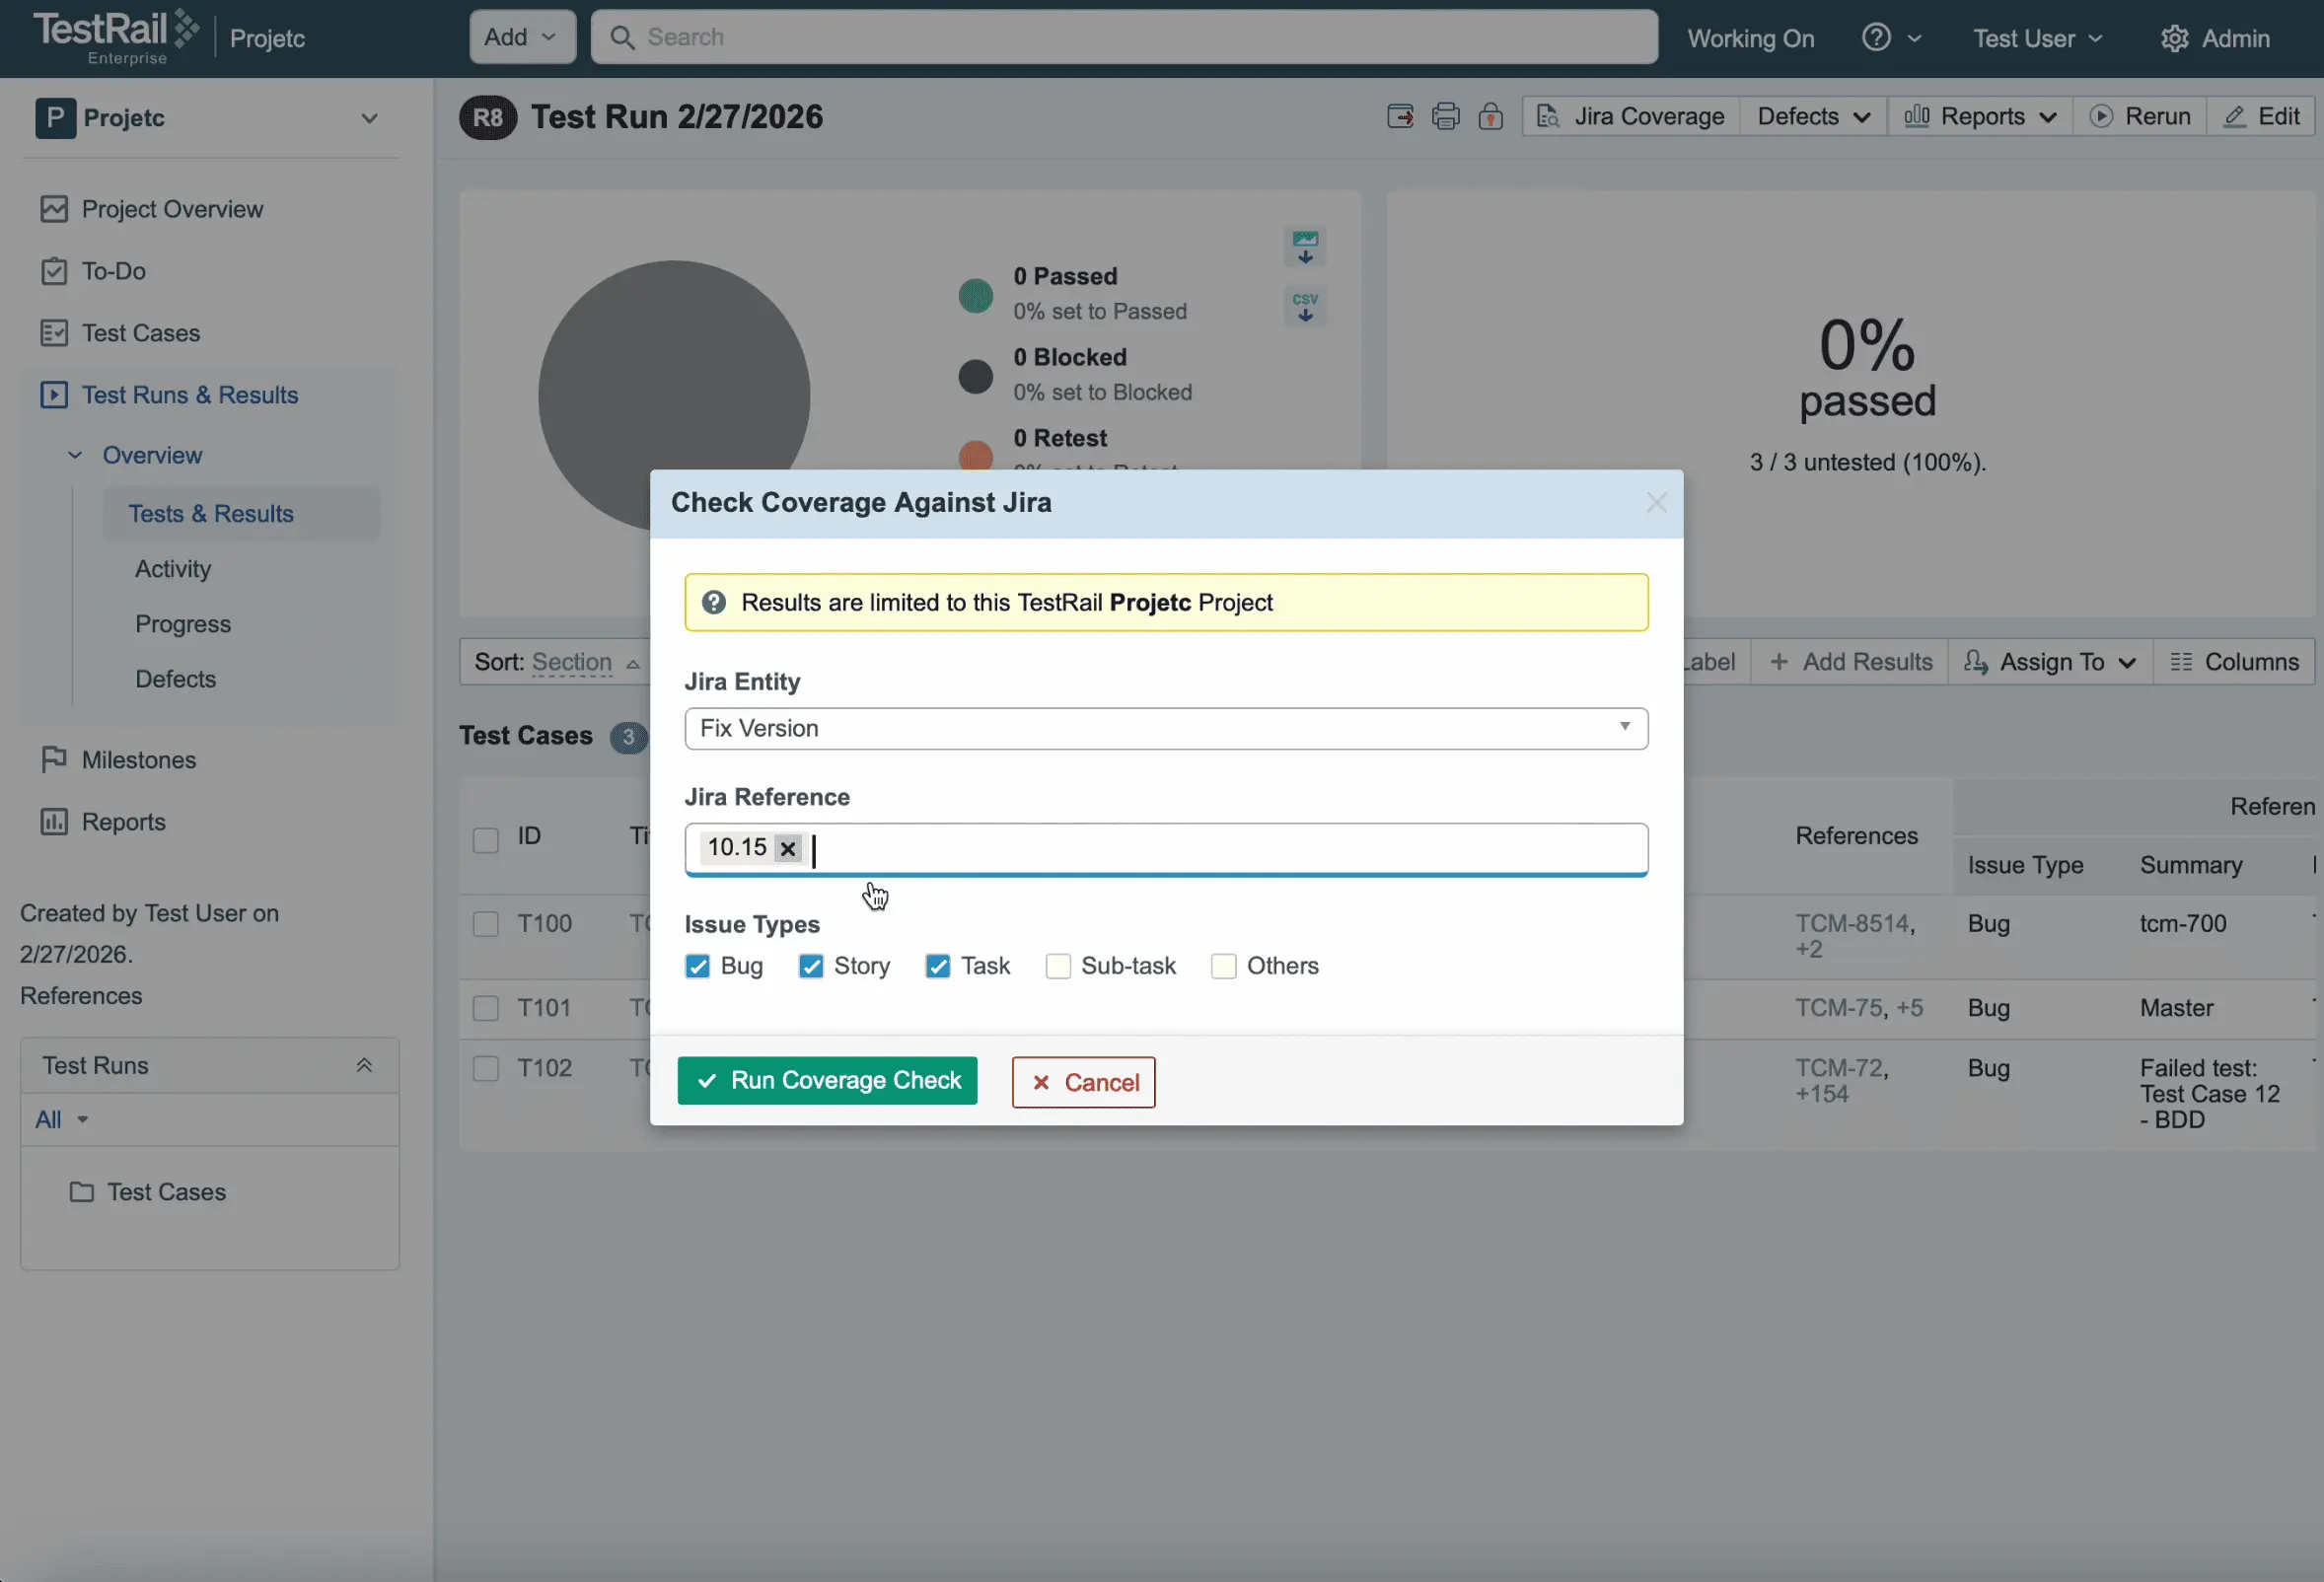Click the R8 run badge
The width and height of the screenshot is (2324, 1582).
tap(487, 118)
